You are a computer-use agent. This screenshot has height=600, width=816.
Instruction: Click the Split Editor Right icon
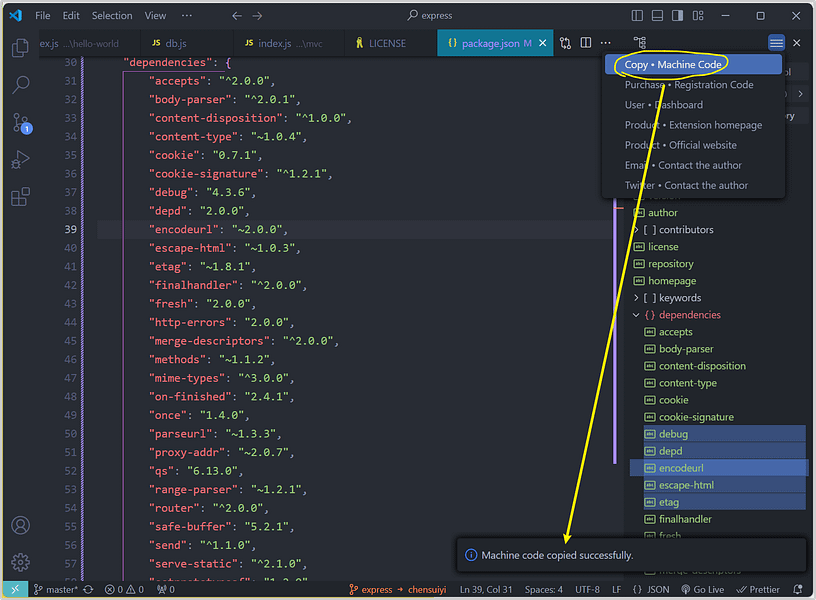pos(586,43)
